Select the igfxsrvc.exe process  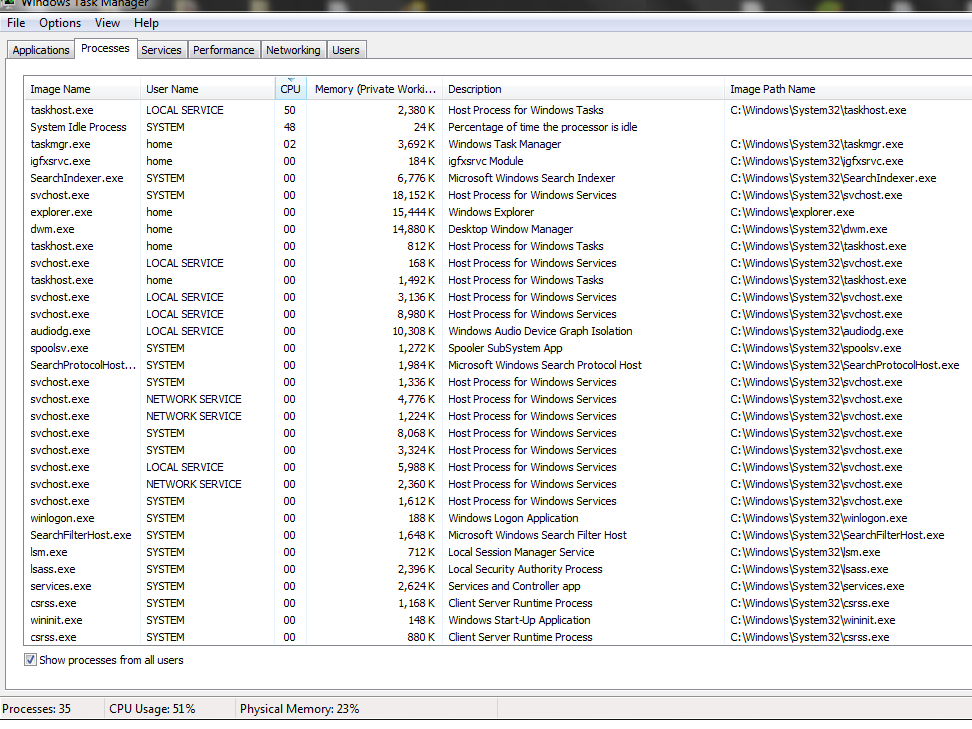[498, 161]
